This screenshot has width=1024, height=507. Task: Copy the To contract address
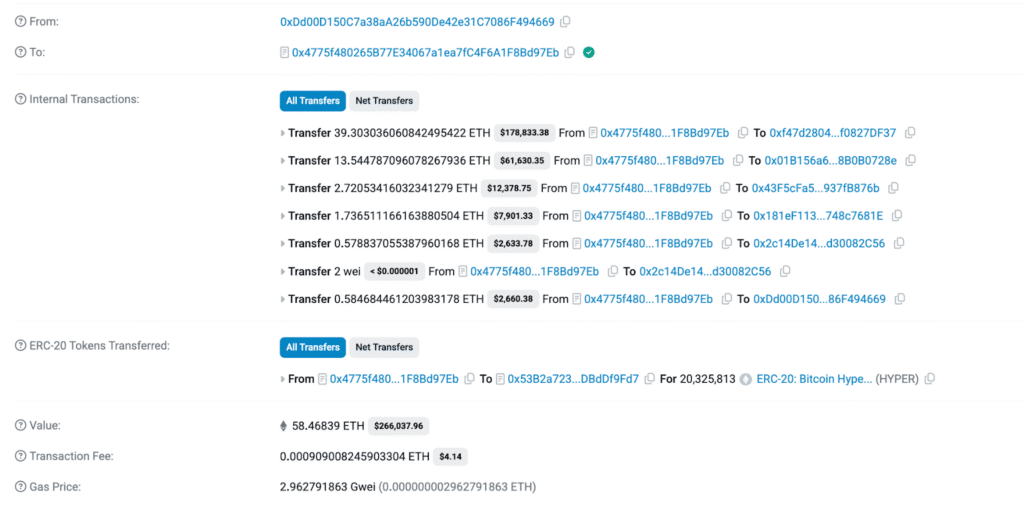570,52
